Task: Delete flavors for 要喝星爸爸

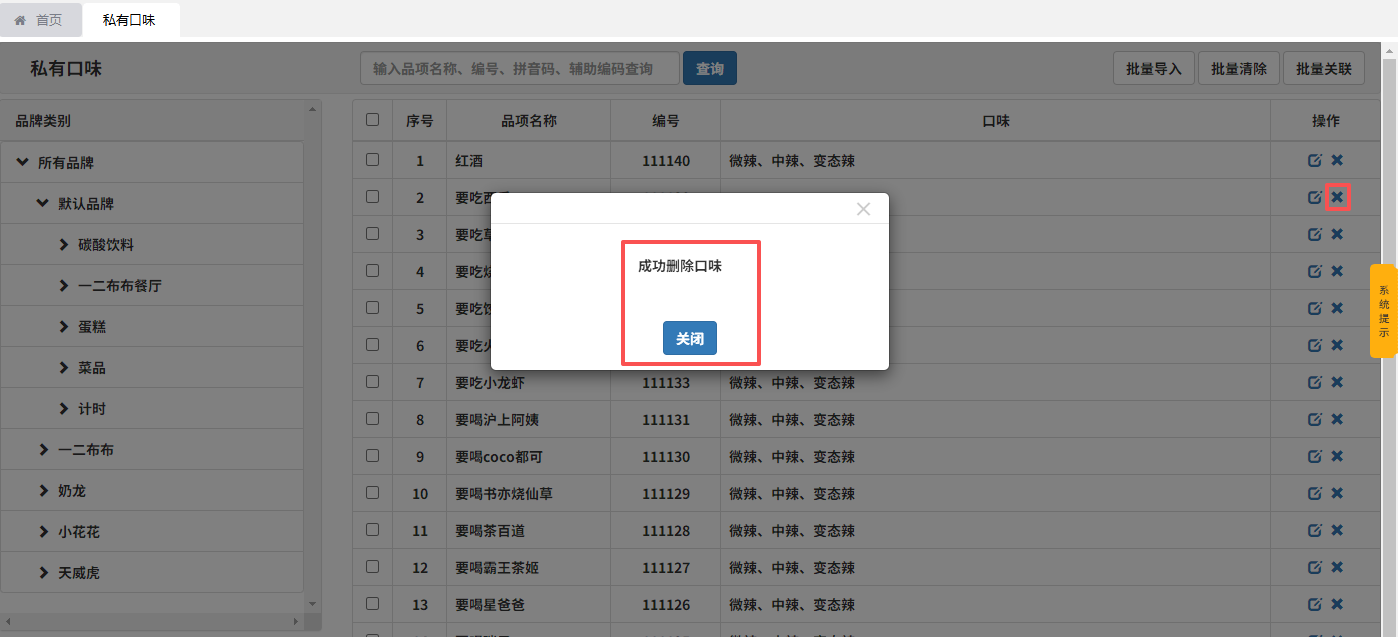Action: pos(1337,604)
